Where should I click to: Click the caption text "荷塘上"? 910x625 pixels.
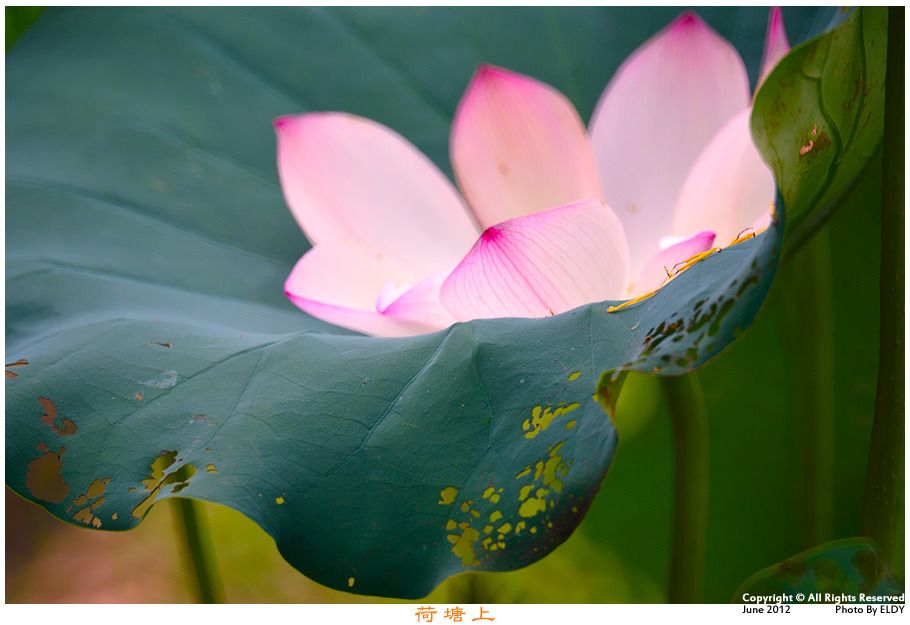click(x=454, y=614)
